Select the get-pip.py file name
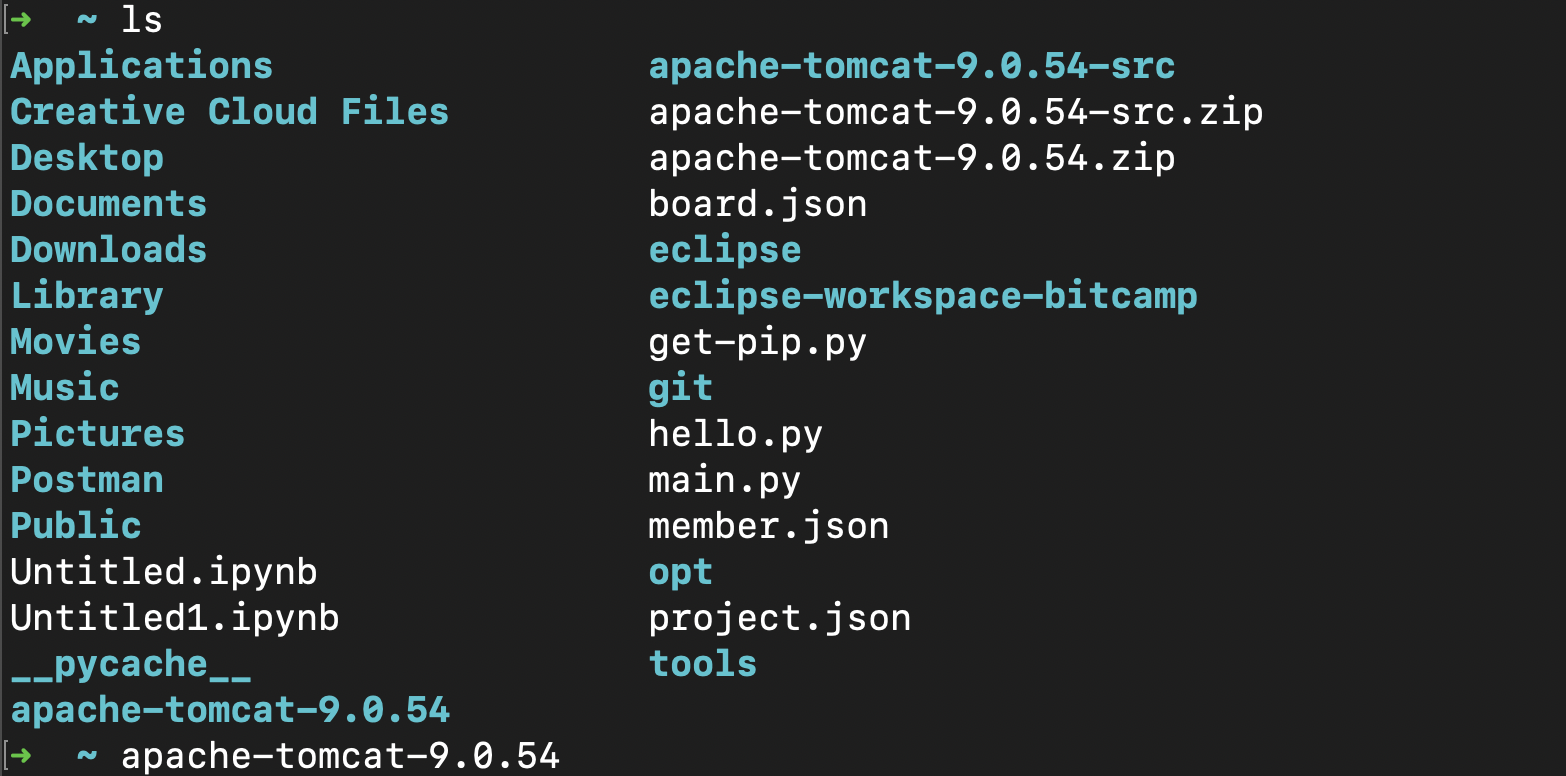The width and height of the screenshot is (1566, 776). coord(758,342)
